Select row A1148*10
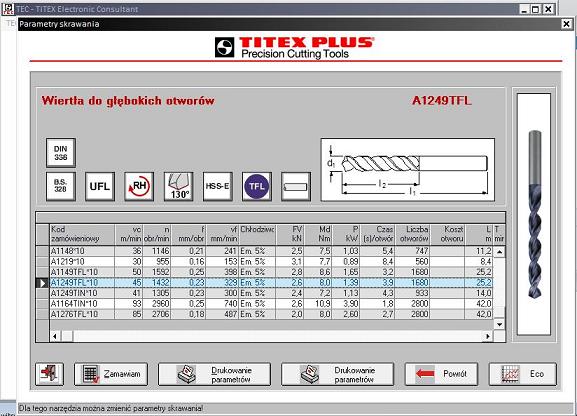Screen dimensions: 577x416 271,251
